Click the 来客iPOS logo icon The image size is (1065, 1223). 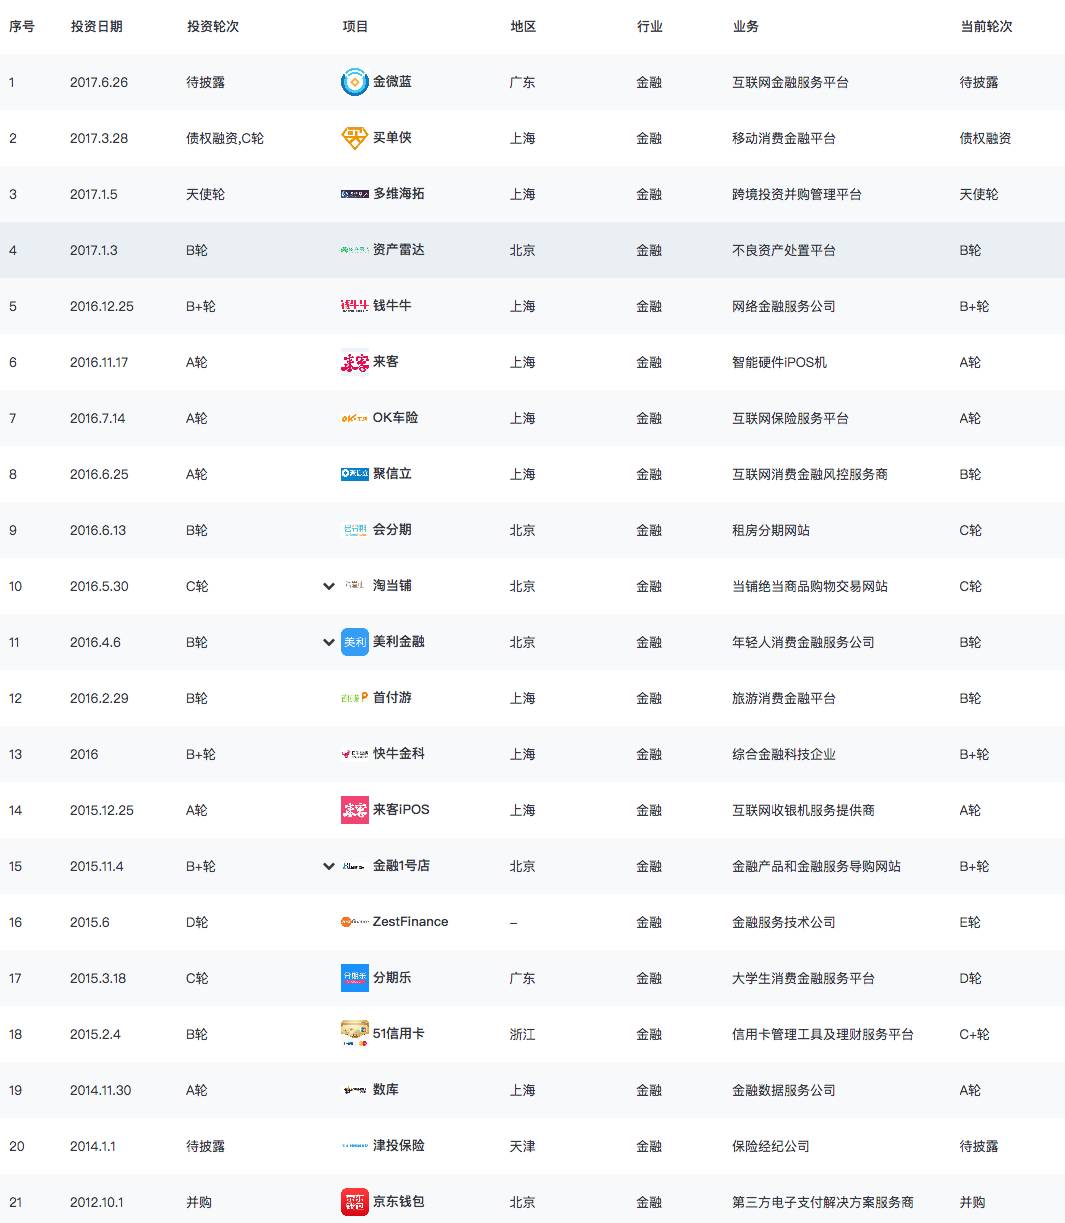(x=355, y=810)
